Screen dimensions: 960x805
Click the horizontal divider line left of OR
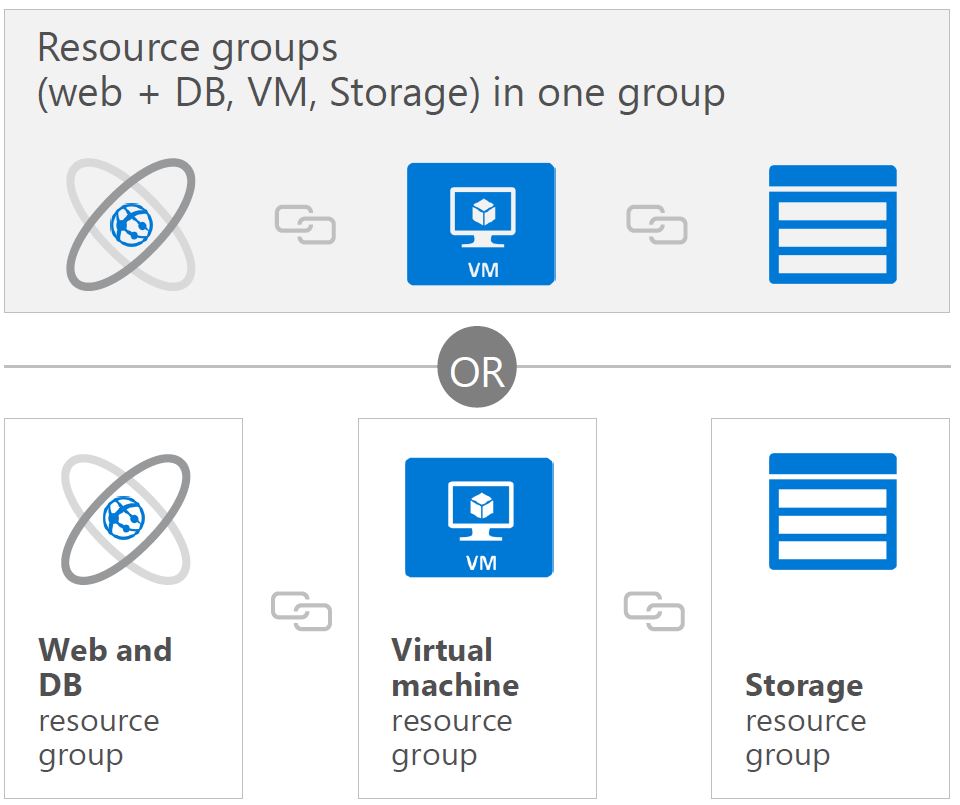pyautogui.click(x=220, y=367)
